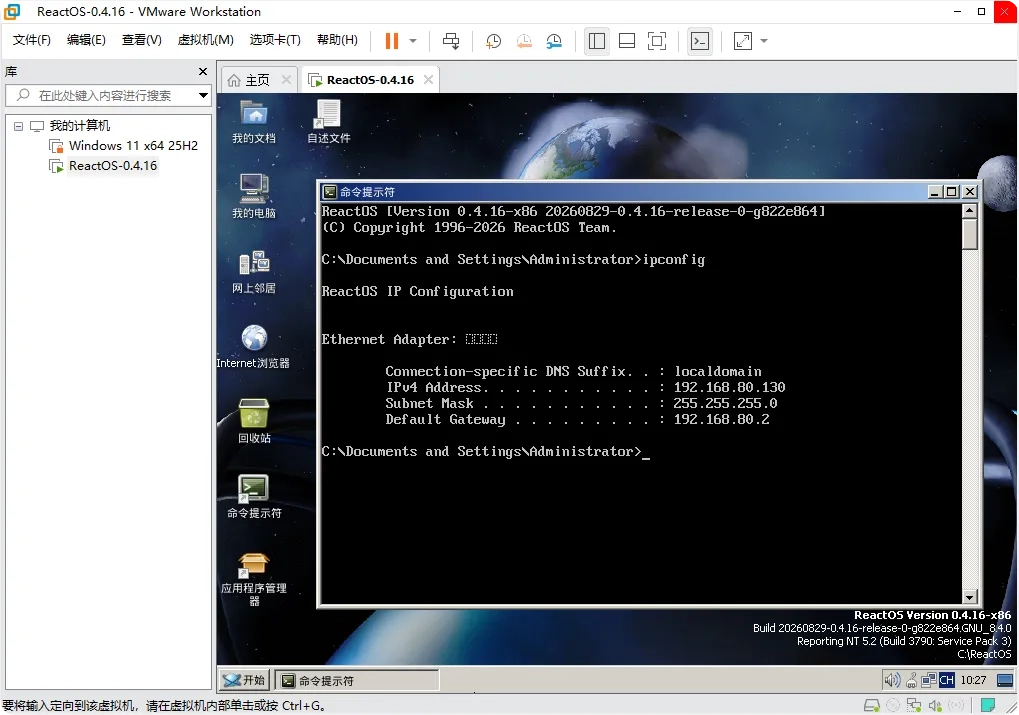Select 我的电脑 desktop icon
Image resolution: width=1019 pixels, height=715 pixels.
click(x=254, y=196)
